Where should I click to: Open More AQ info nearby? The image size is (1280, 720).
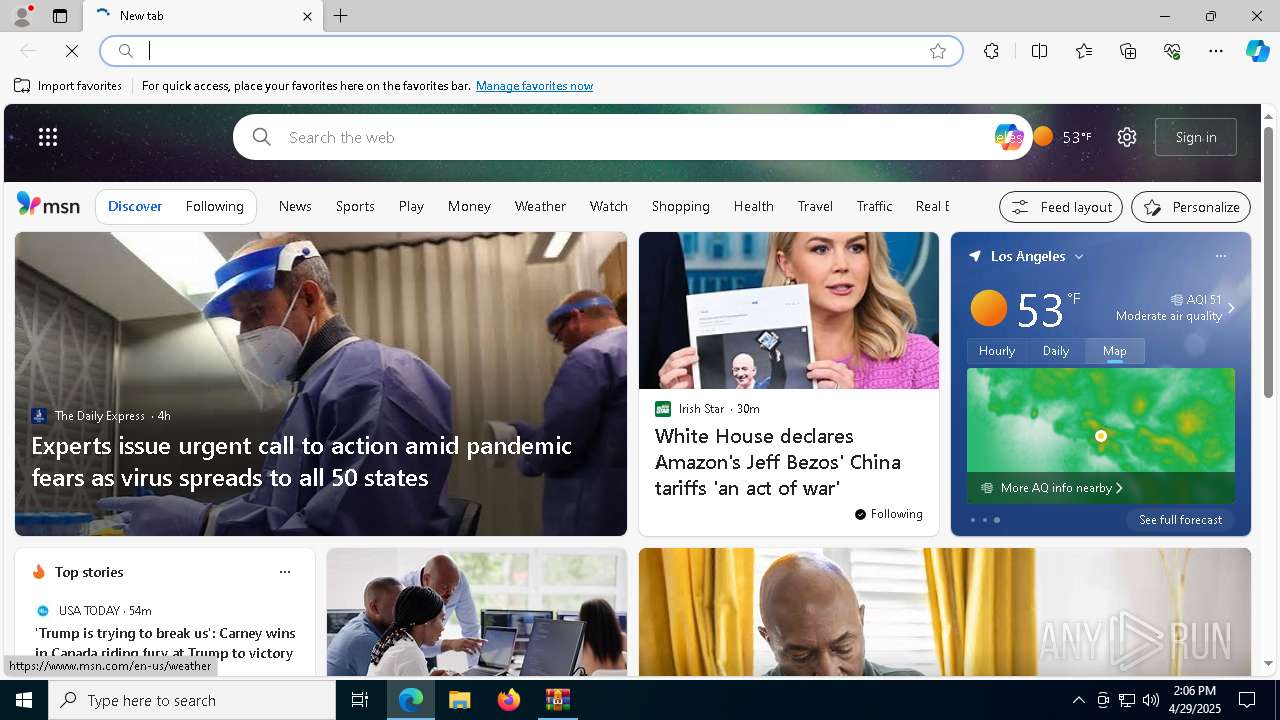(1053, 488)
